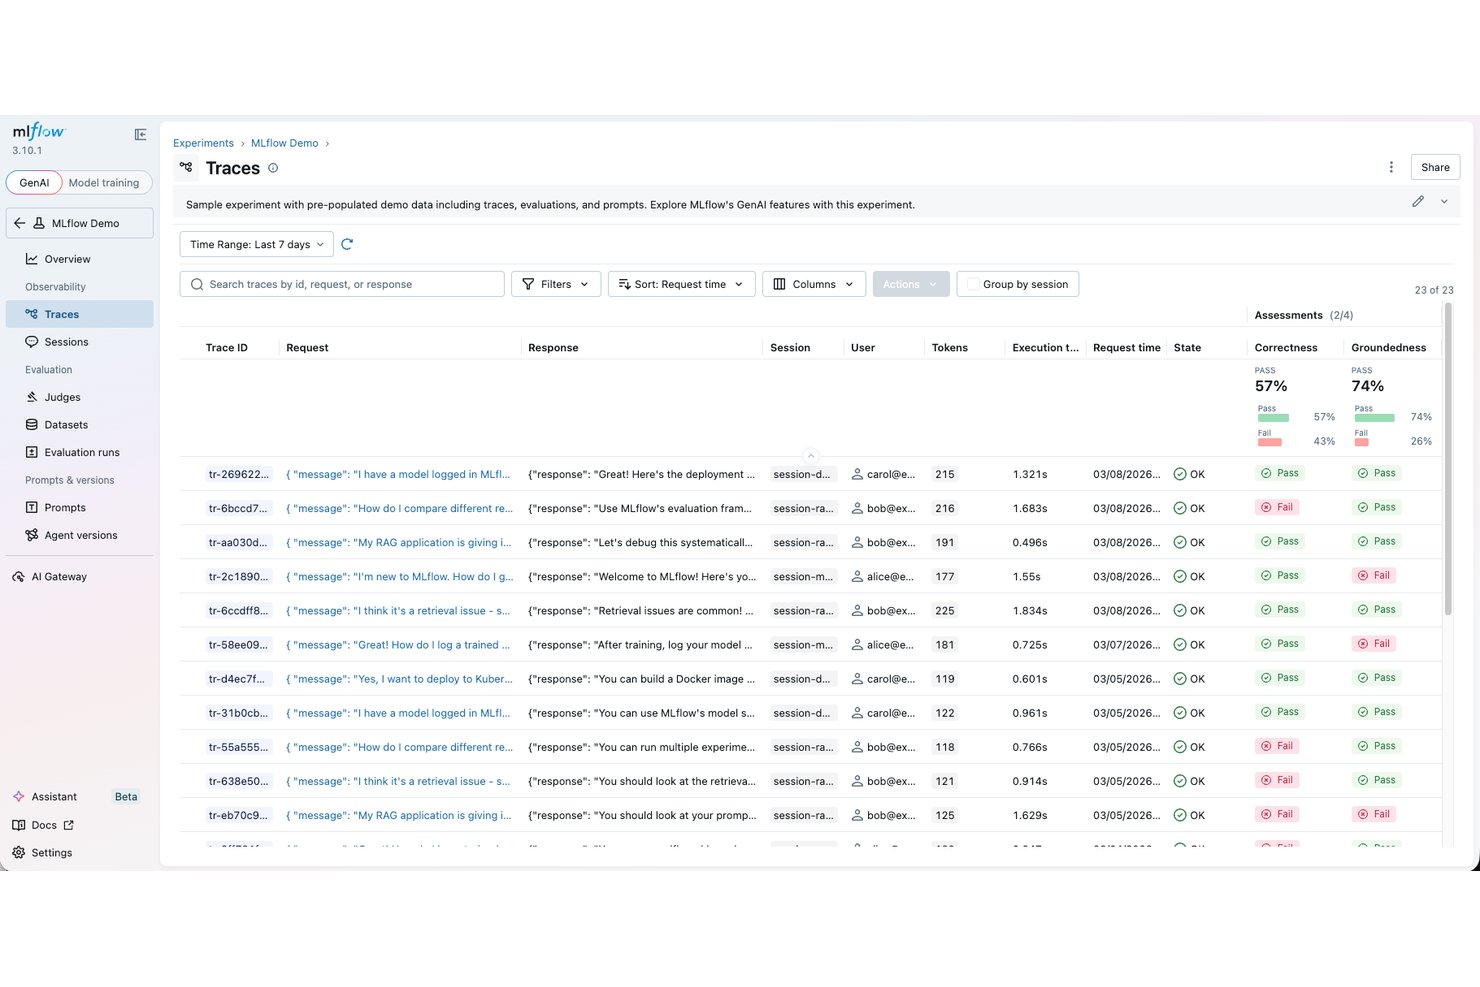Click user icon for carol in tr-269622 row
The height and width of the screenshot is (987, 1480).
tap(857, 474)
